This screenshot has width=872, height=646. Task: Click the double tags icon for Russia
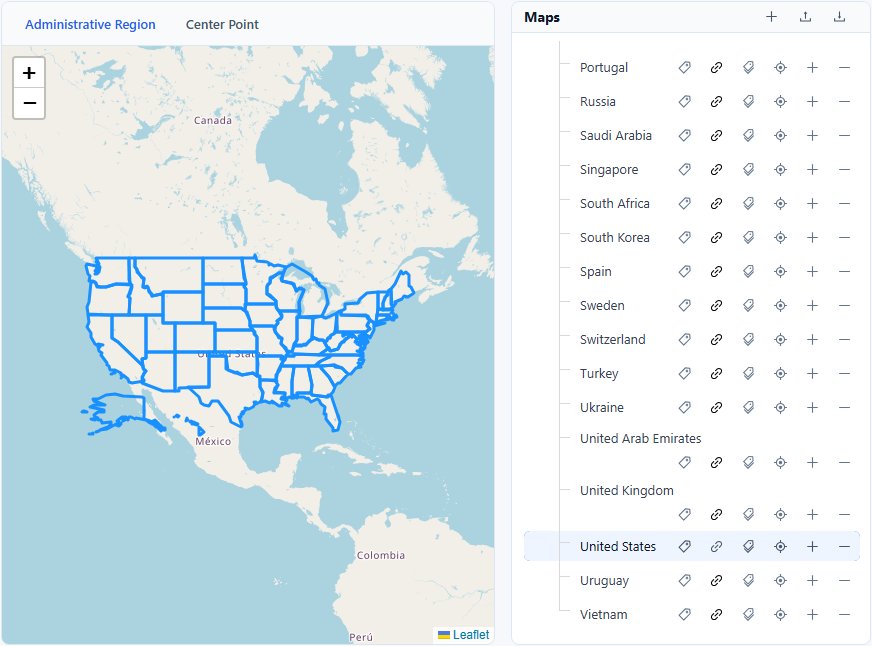tap(749, 101)
